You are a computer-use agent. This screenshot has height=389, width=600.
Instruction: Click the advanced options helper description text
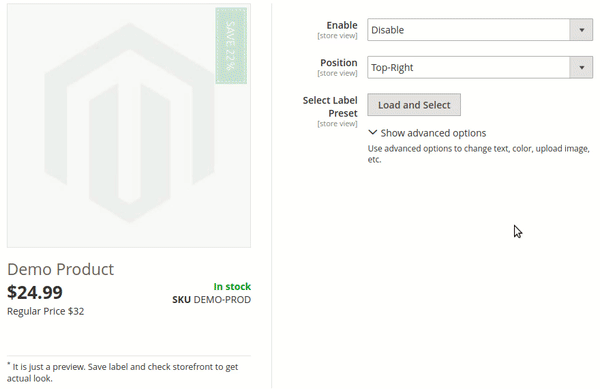[478, 154]
